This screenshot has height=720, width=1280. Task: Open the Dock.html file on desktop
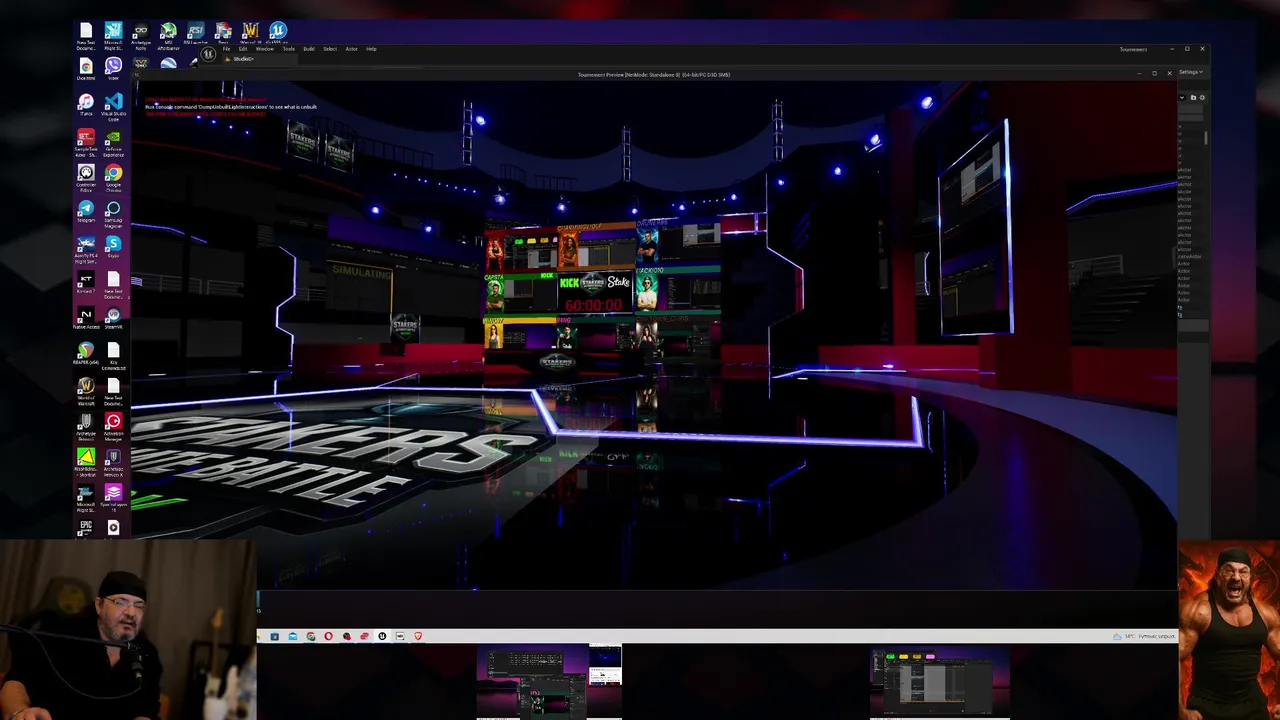pos(86,70)
